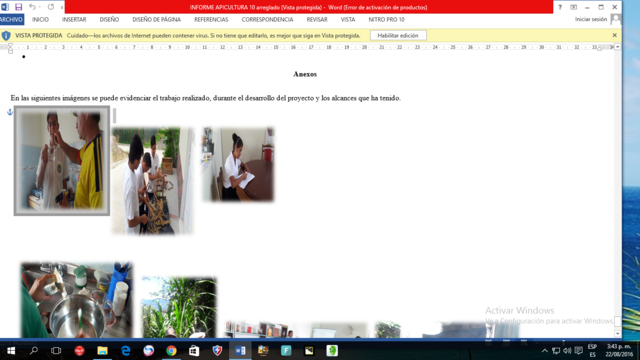This screenshot has height=360, width=640.
Task: Expand the Quick Access Toolbar customize arrow
Action: [x=62, y=7]
